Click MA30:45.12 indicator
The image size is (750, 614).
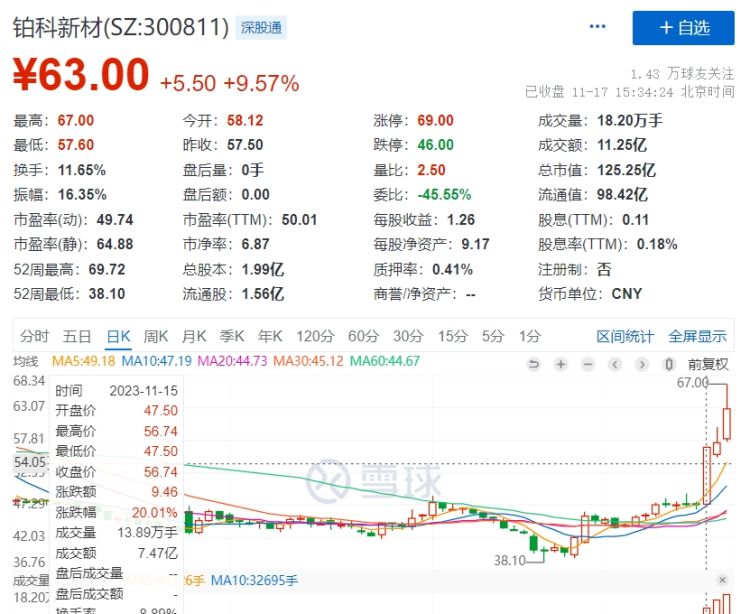click(308, 361)
